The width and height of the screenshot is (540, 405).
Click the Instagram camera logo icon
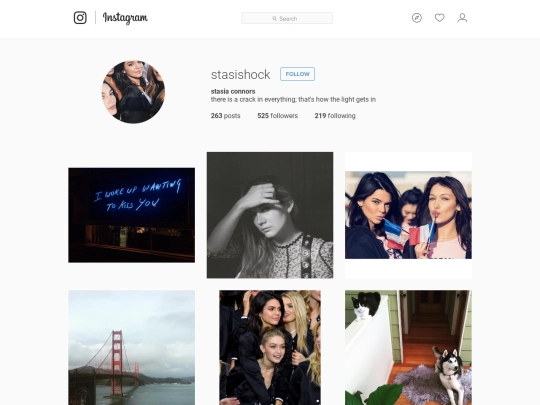(x=80, y=18)
